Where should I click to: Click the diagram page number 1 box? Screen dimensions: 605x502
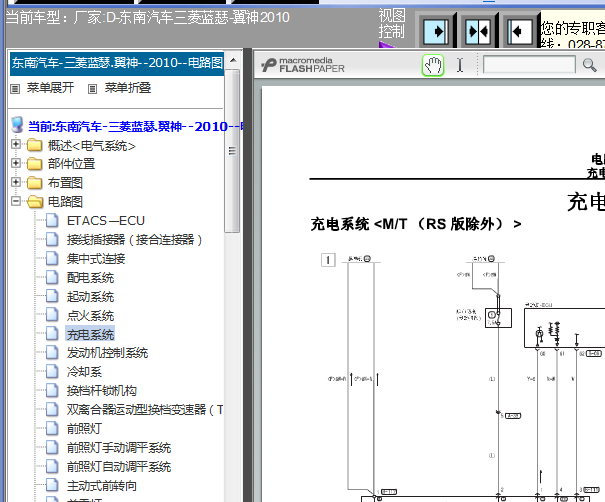tap(328, 260)
